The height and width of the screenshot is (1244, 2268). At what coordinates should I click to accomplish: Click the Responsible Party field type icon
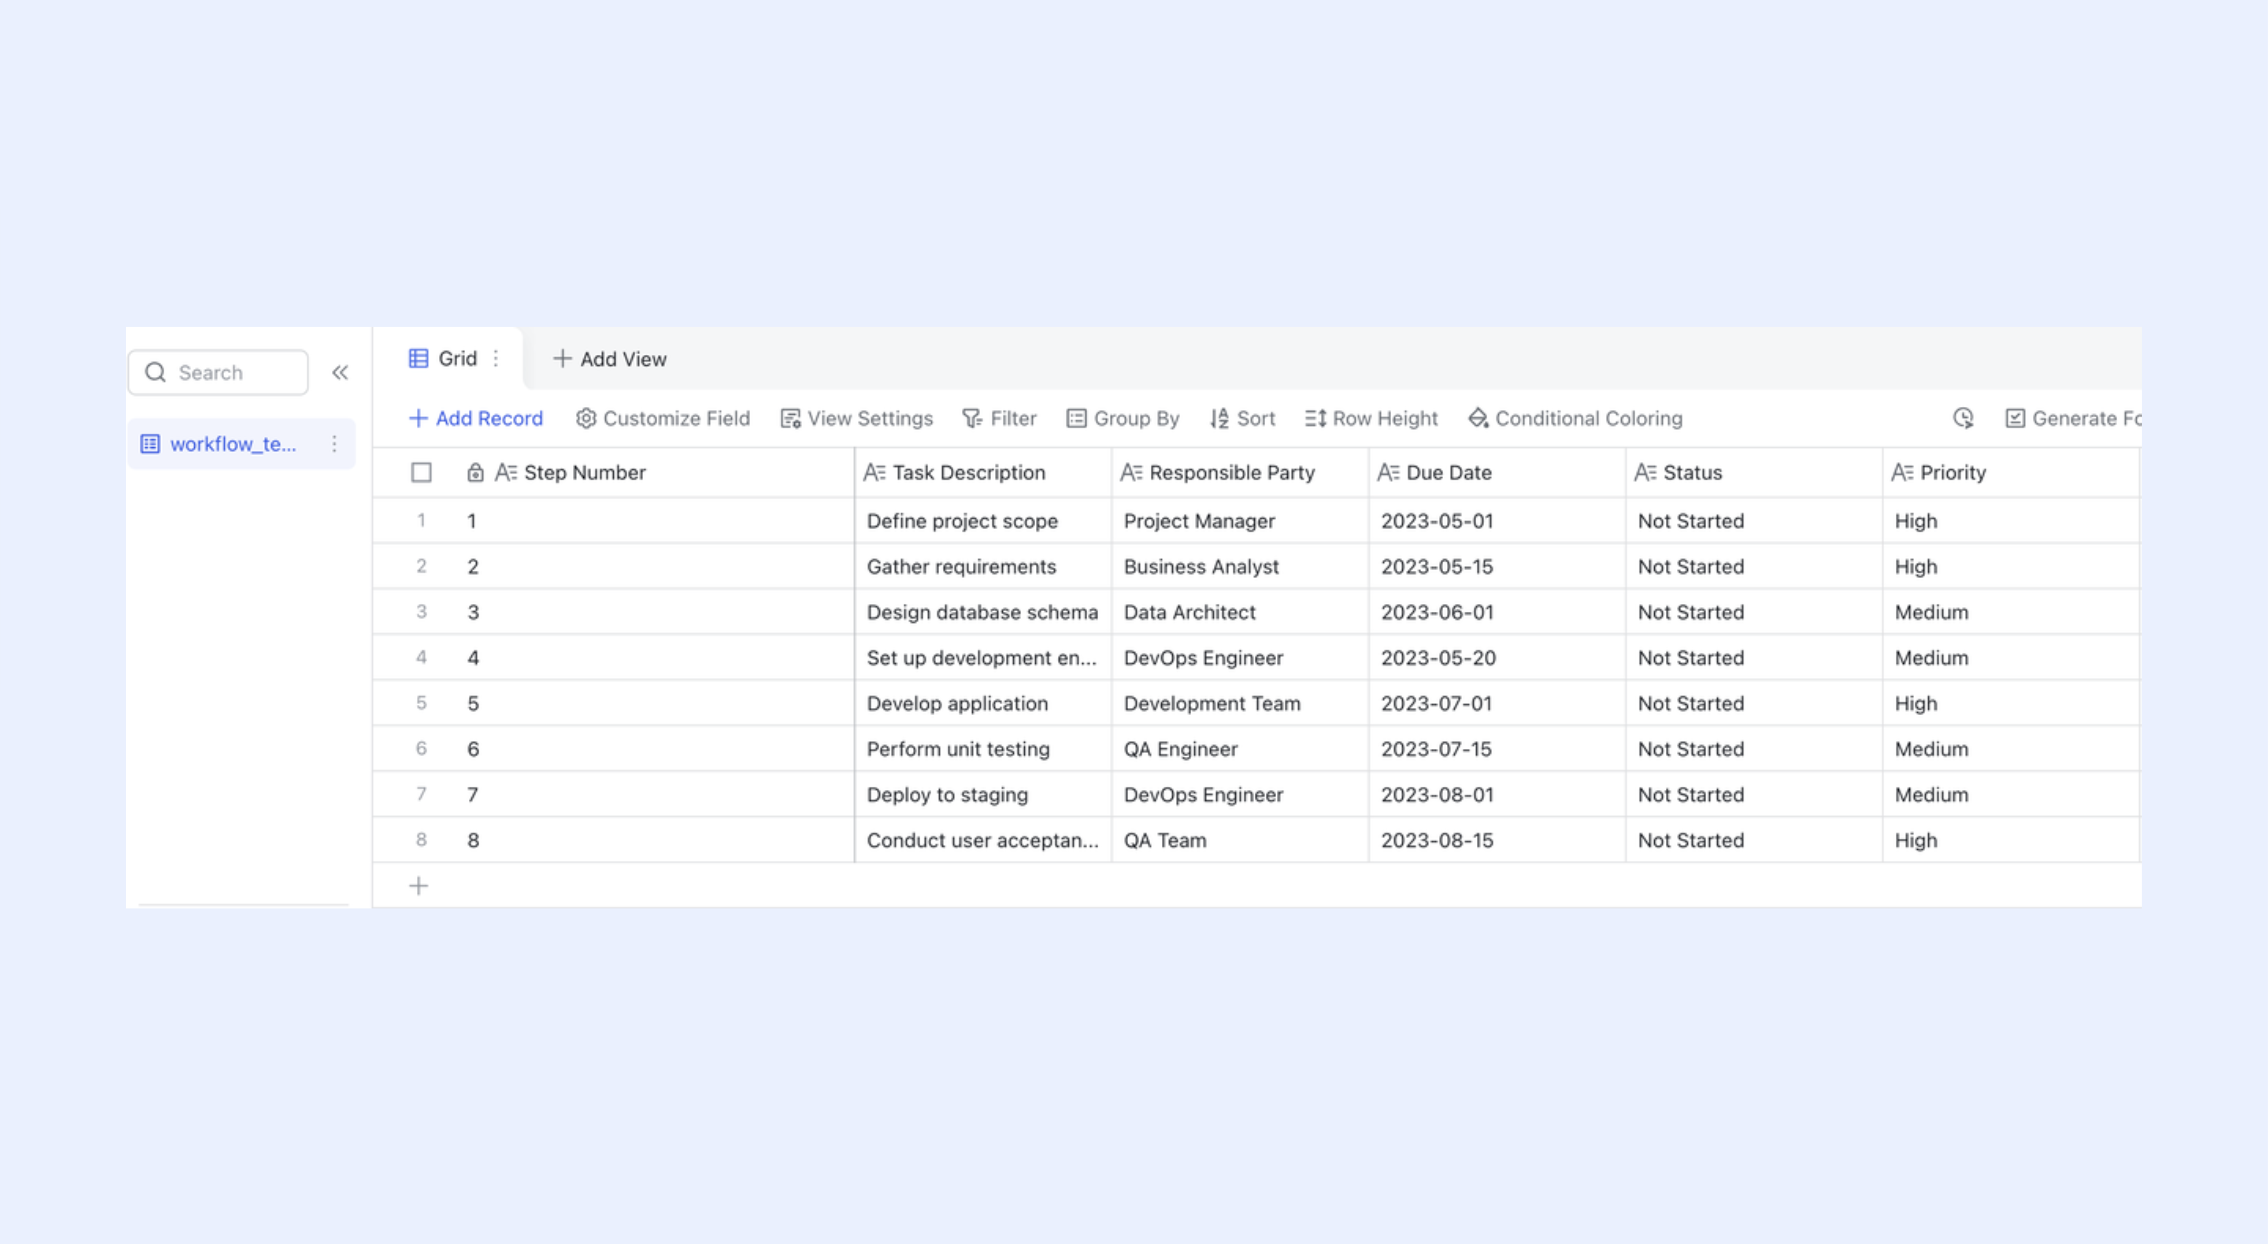coord(1132,473)
